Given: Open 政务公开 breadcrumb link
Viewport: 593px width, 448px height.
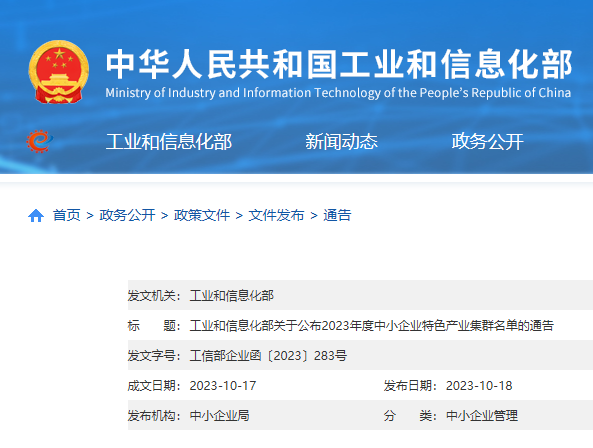Looking at the screenshot, I should pyautogui.click(x=127, y=215).
